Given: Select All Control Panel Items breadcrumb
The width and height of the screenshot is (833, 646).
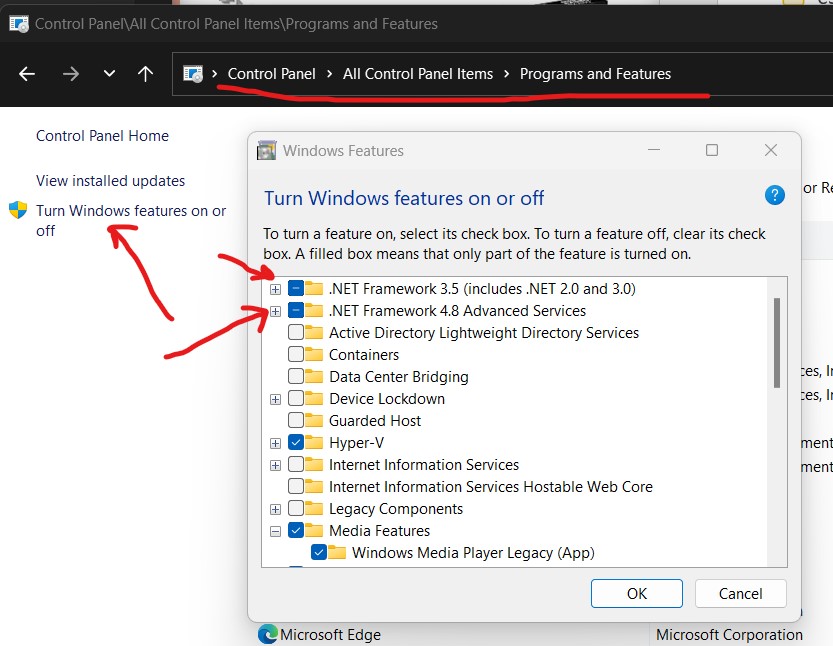Looking at the screenshot, I should (x=418, y=74).
